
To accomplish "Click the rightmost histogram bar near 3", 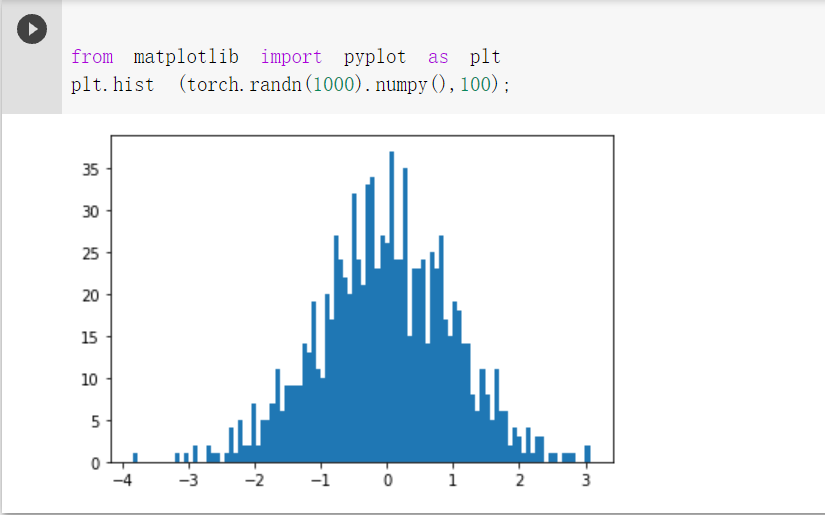I will pyautogui.click(x=588, y=454).
